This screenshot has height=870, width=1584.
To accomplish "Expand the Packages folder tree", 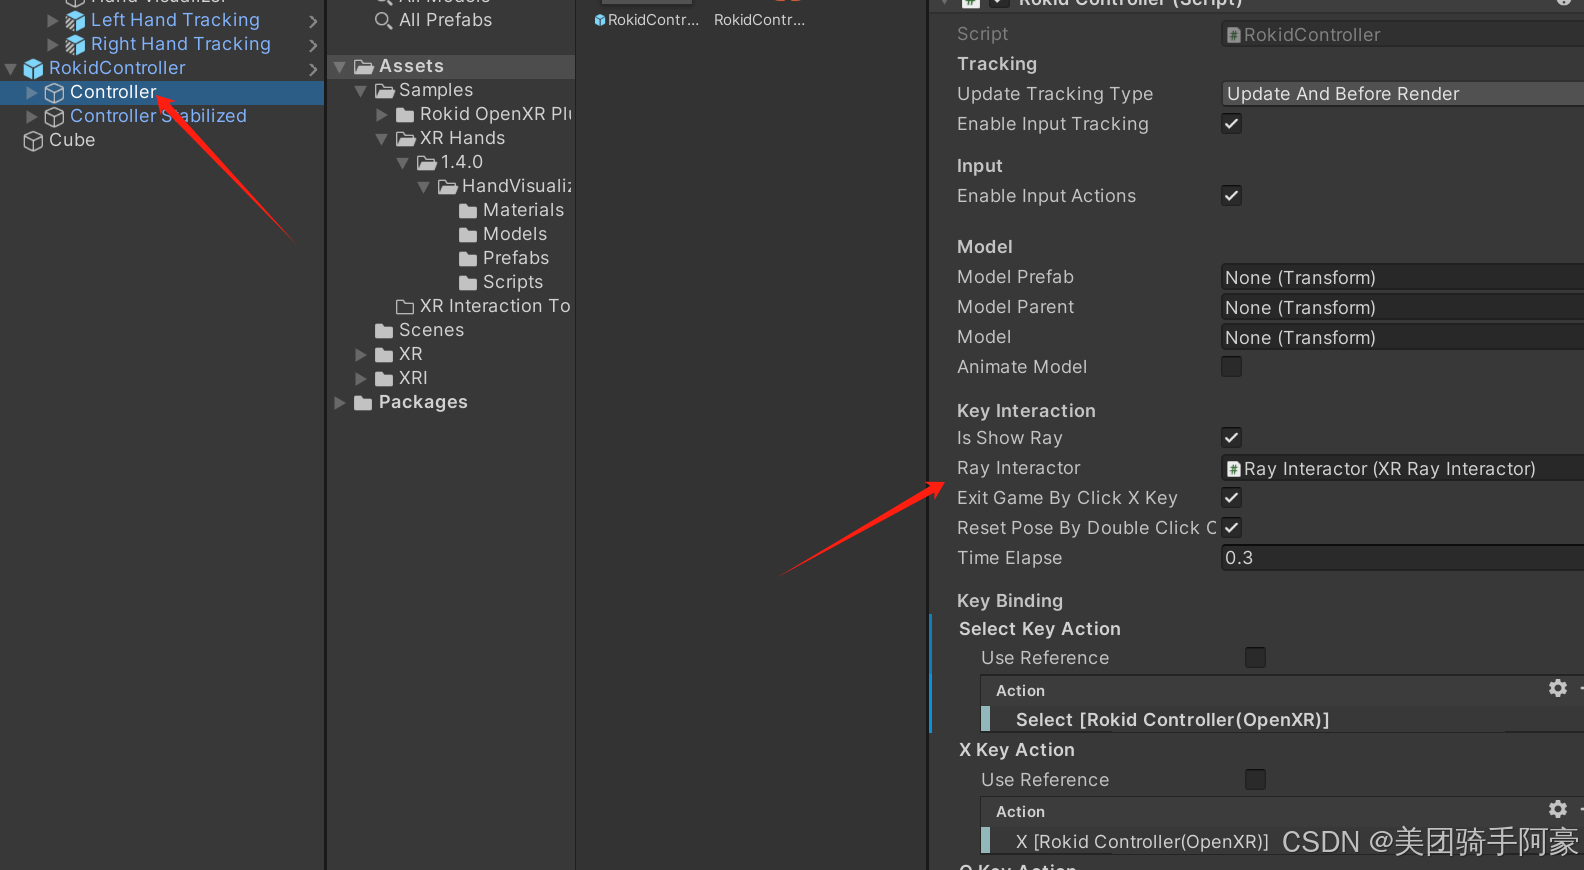I will [x=340, y=403].
